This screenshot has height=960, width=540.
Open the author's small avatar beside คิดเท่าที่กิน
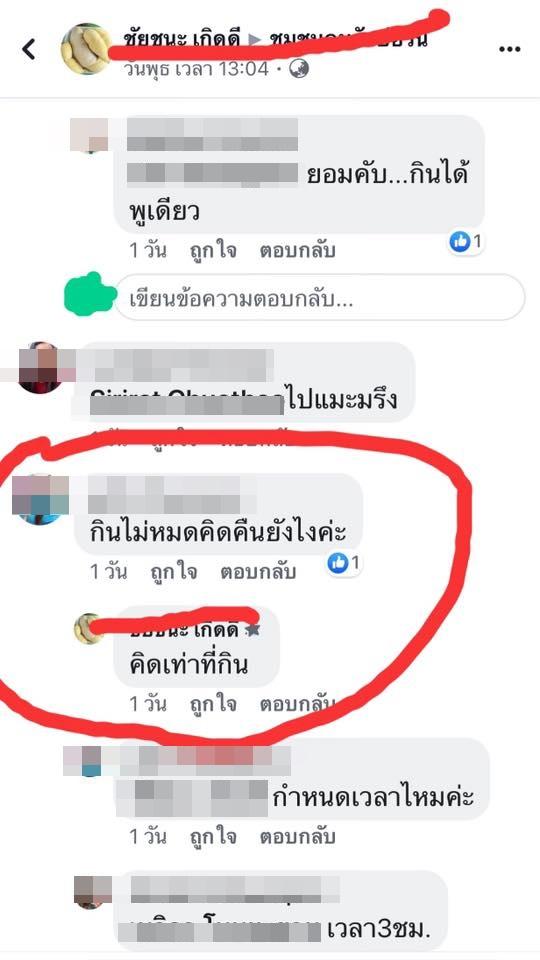[89, 629]
